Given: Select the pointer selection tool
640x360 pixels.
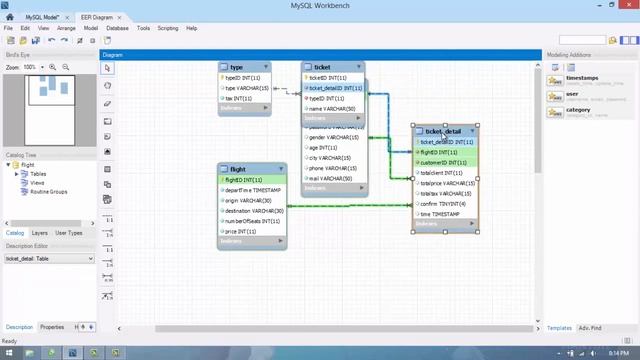Looking at the screenshot, I should tap(107, 68).
